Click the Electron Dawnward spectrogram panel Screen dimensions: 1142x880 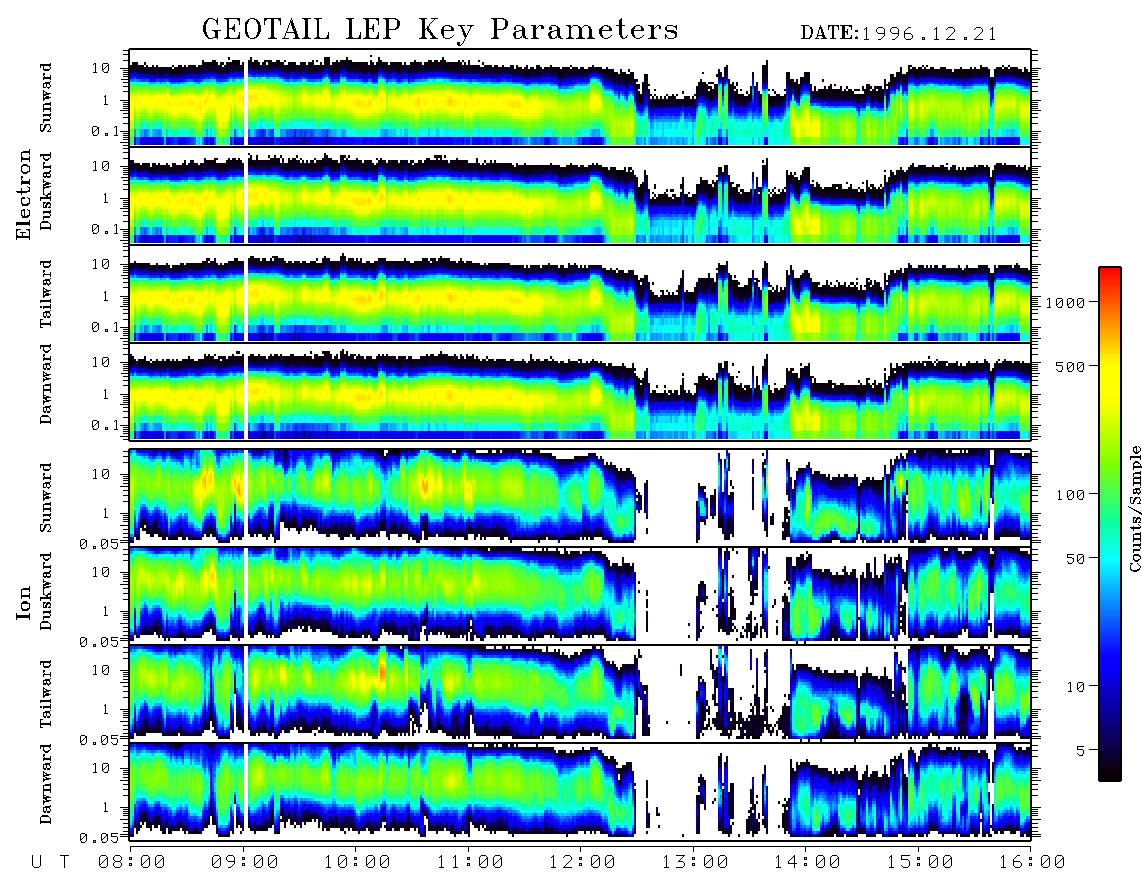580,392
